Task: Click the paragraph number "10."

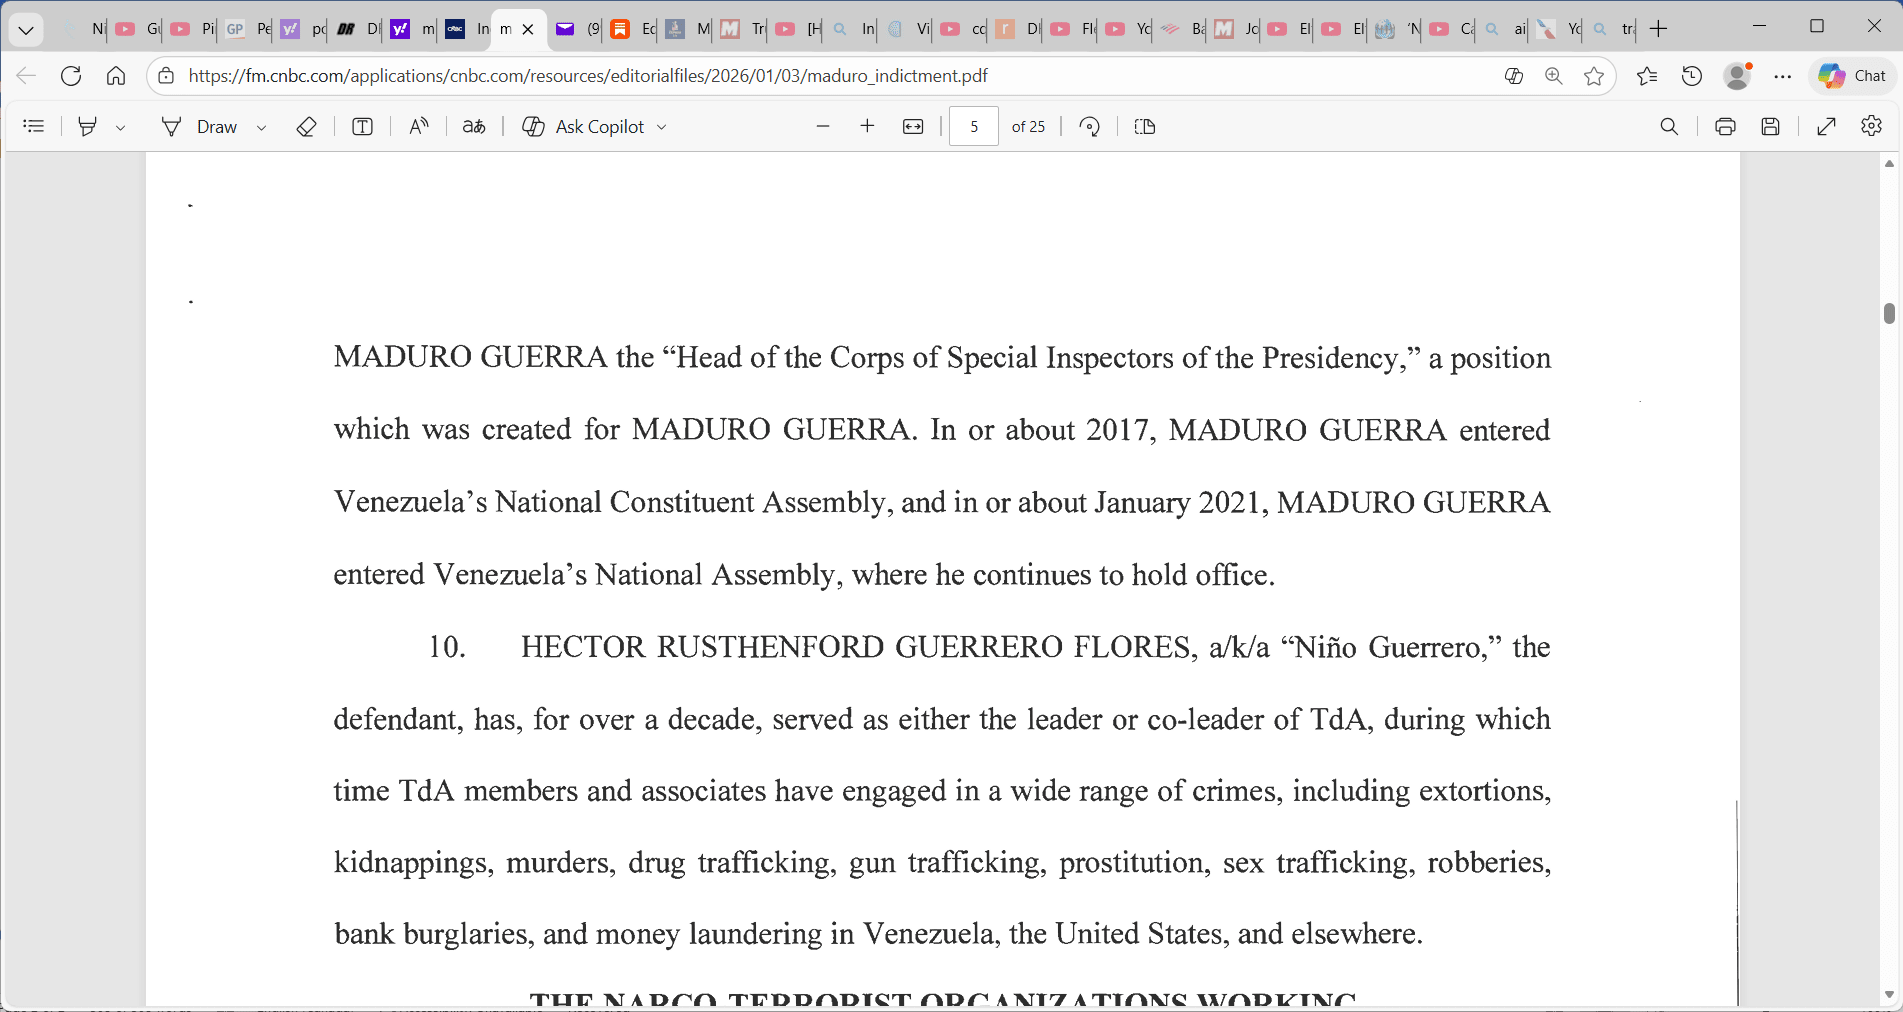Action: click(447, 647)
